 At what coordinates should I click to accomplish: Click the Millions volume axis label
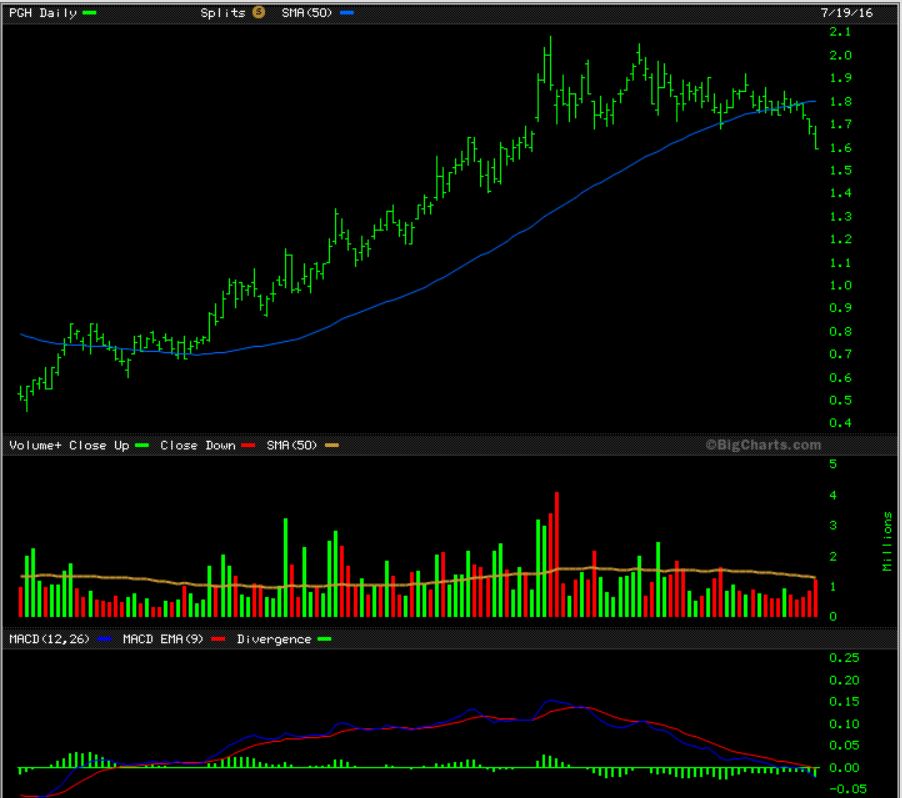click(x=887, y=543)
